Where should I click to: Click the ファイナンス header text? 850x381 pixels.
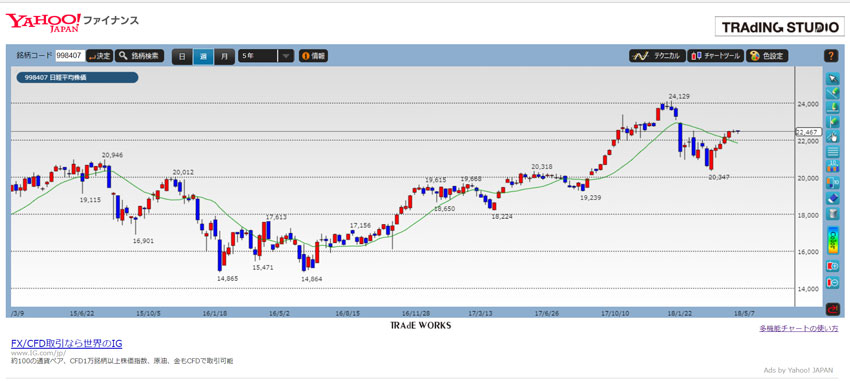coord(111,21)
